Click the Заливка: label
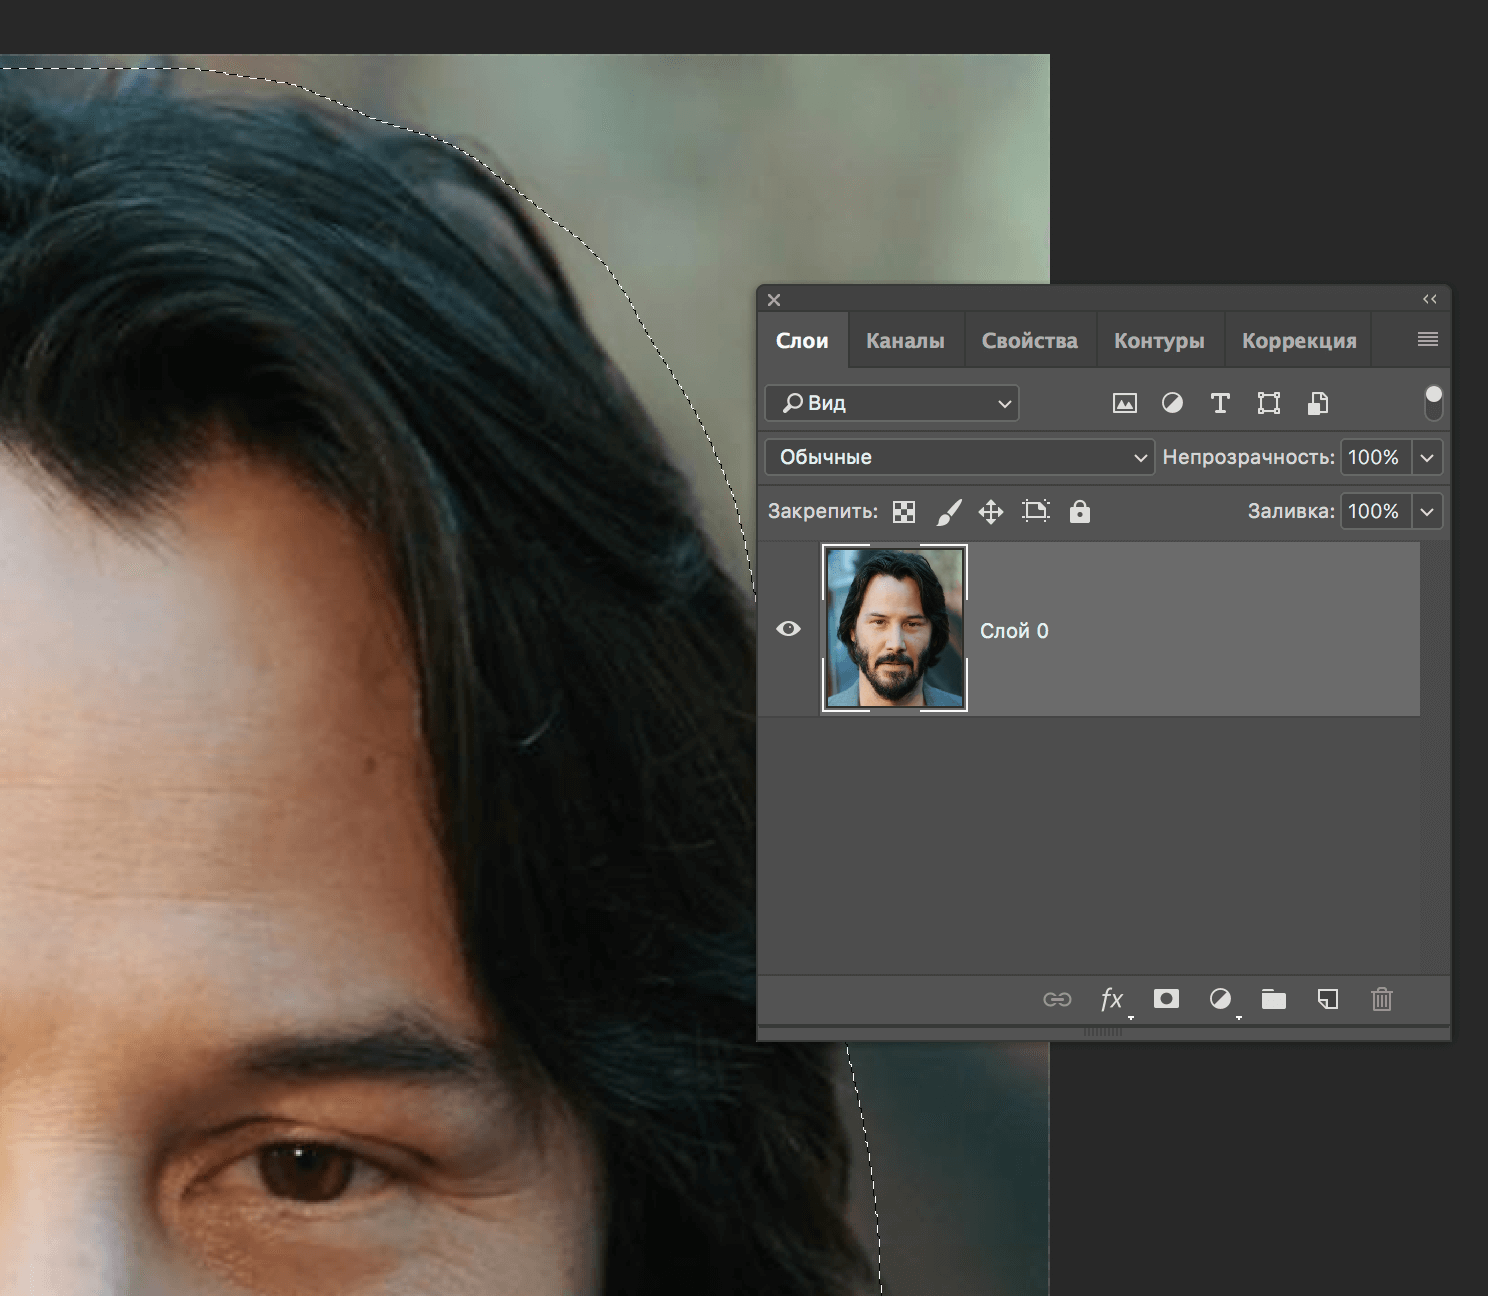The width and height of the screenshot is (1488, 1296). [1291, 511]
